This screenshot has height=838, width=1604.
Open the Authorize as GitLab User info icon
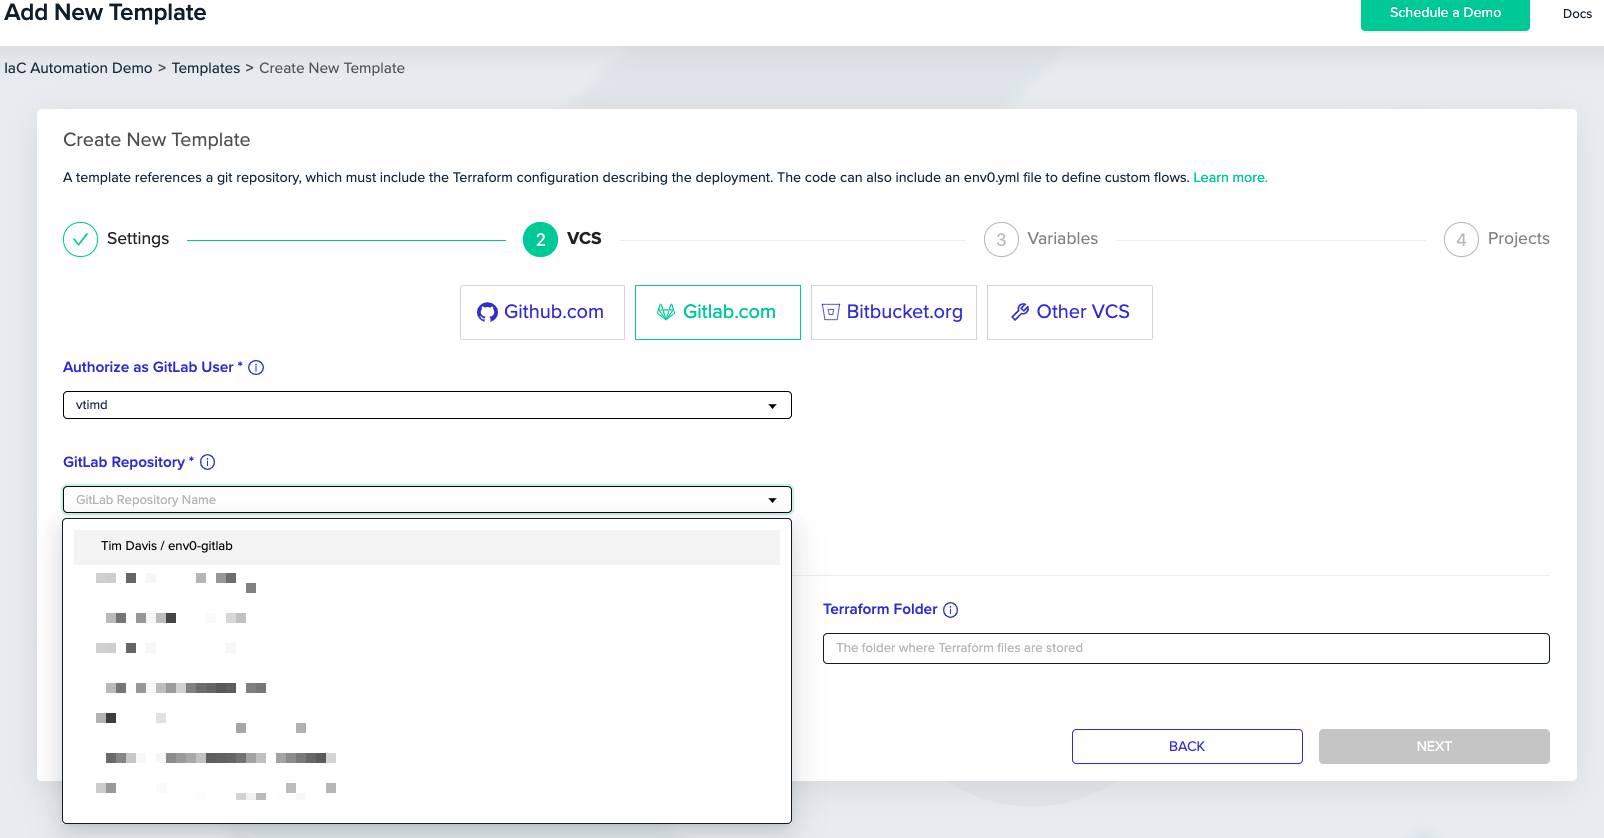tap(256, 367)
